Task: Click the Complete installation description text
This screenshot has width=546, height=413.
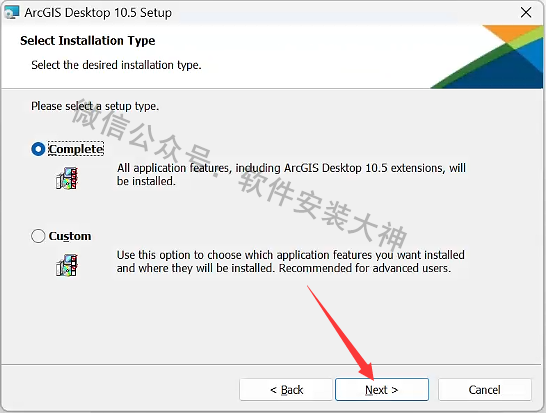Action: (x=291, y=174)
